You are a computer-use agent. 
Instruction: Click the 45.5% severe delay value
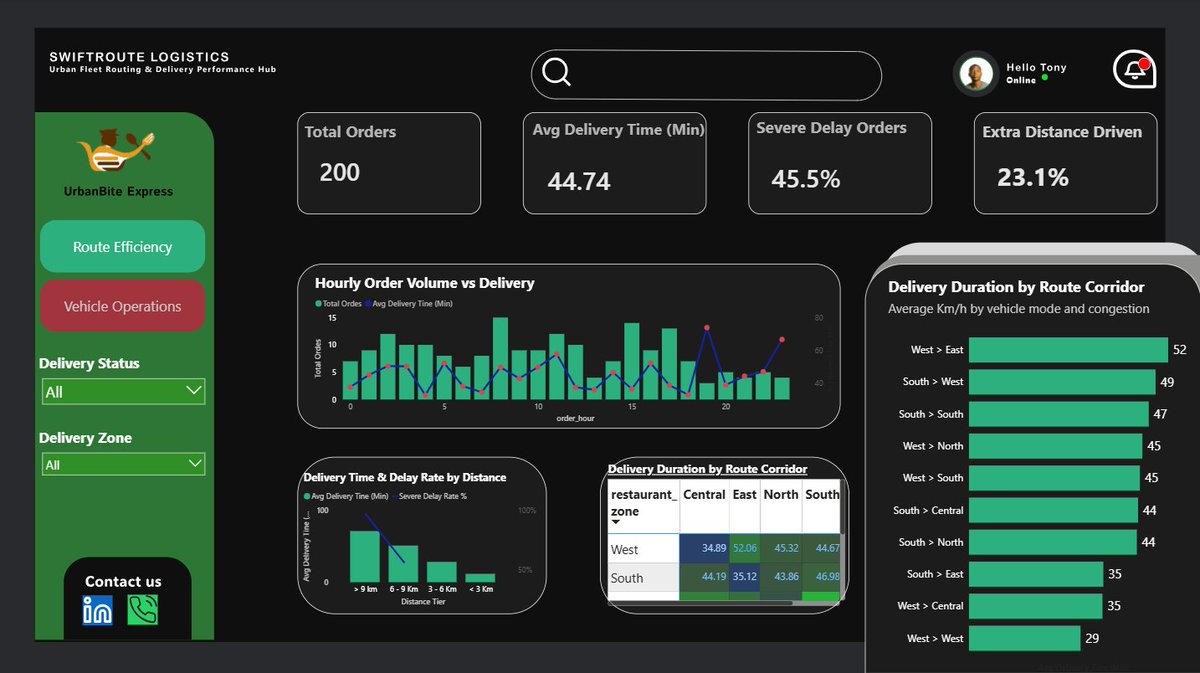(806, 179)
